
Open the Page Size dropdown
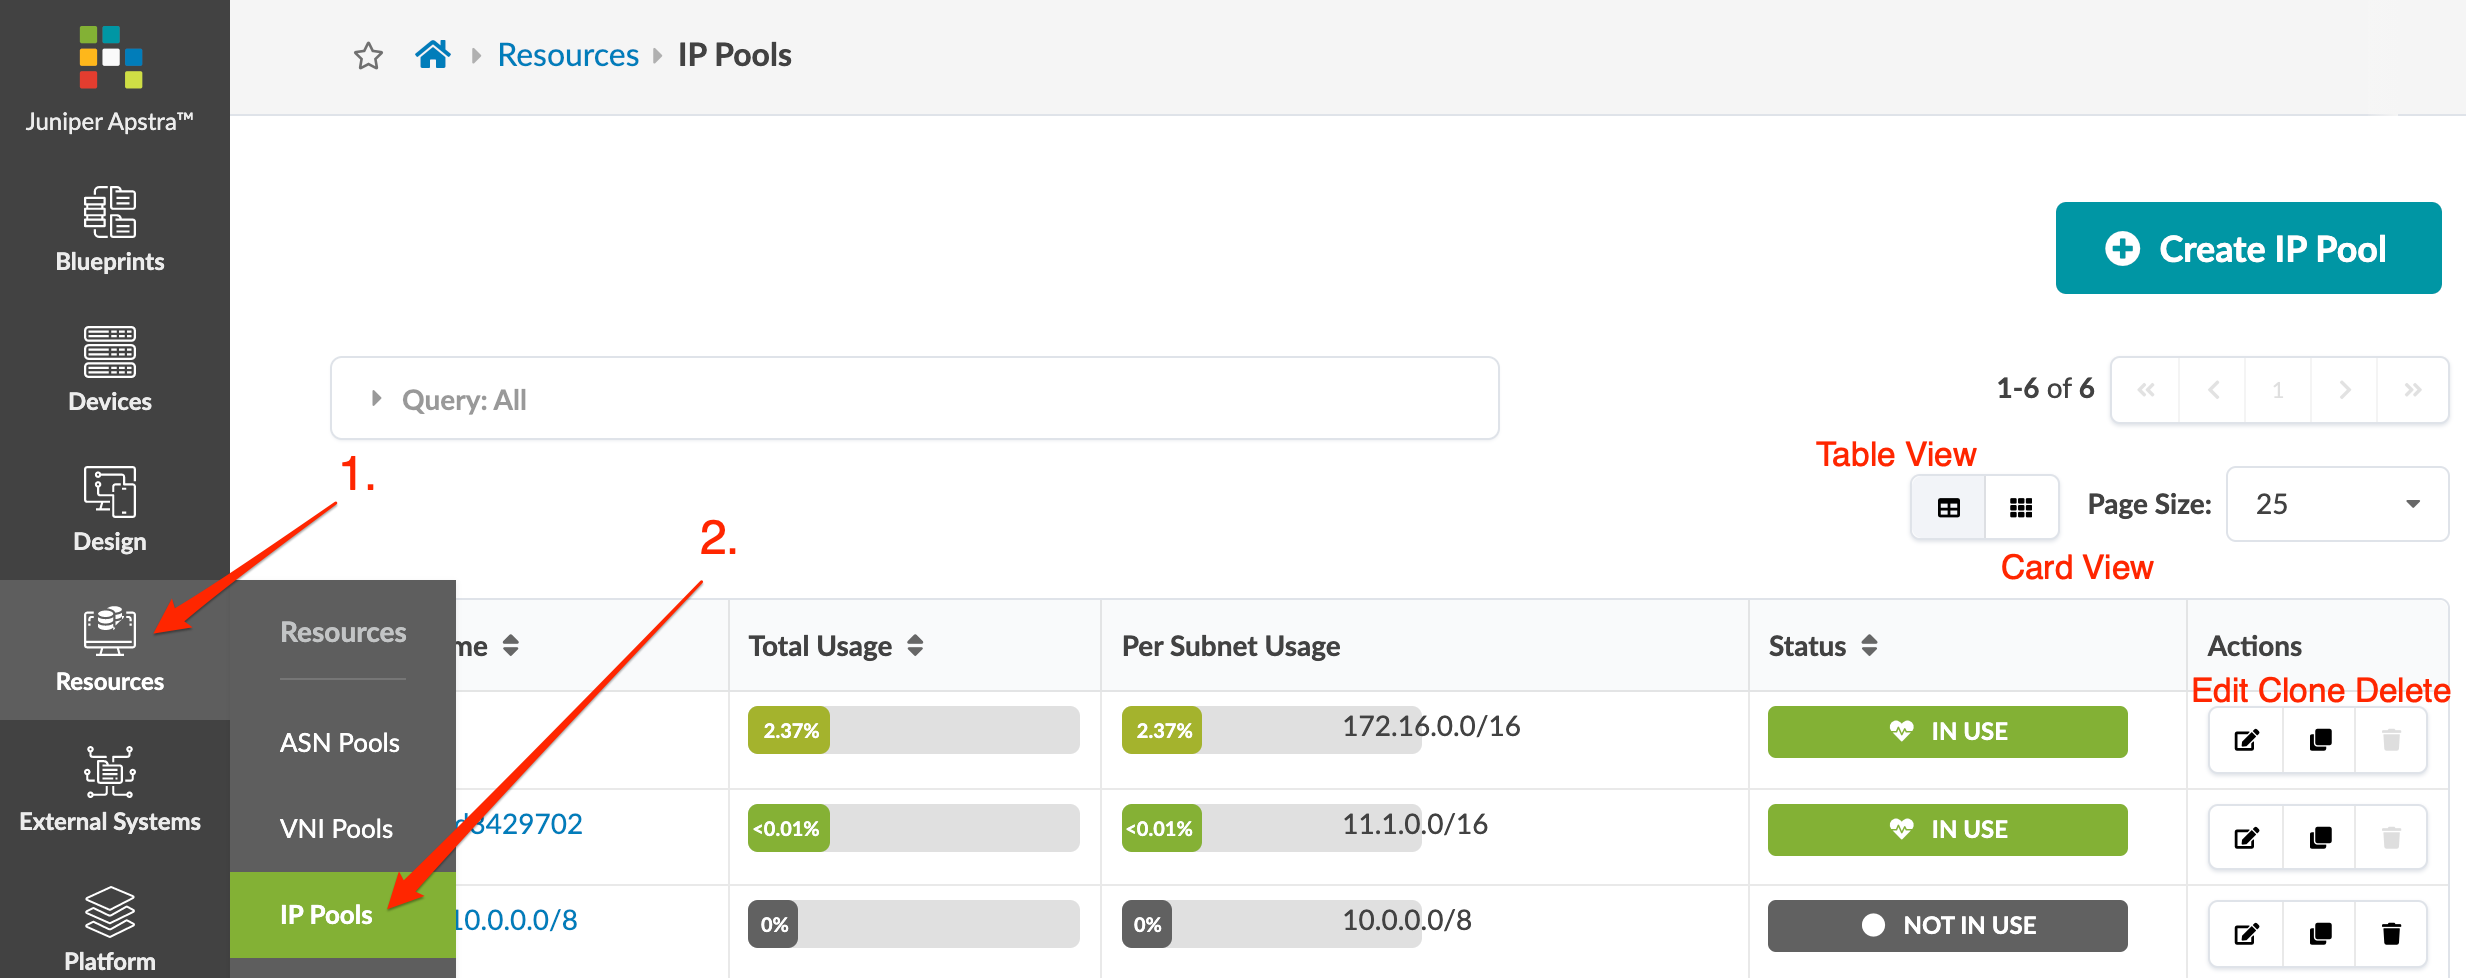(2336, 504)
